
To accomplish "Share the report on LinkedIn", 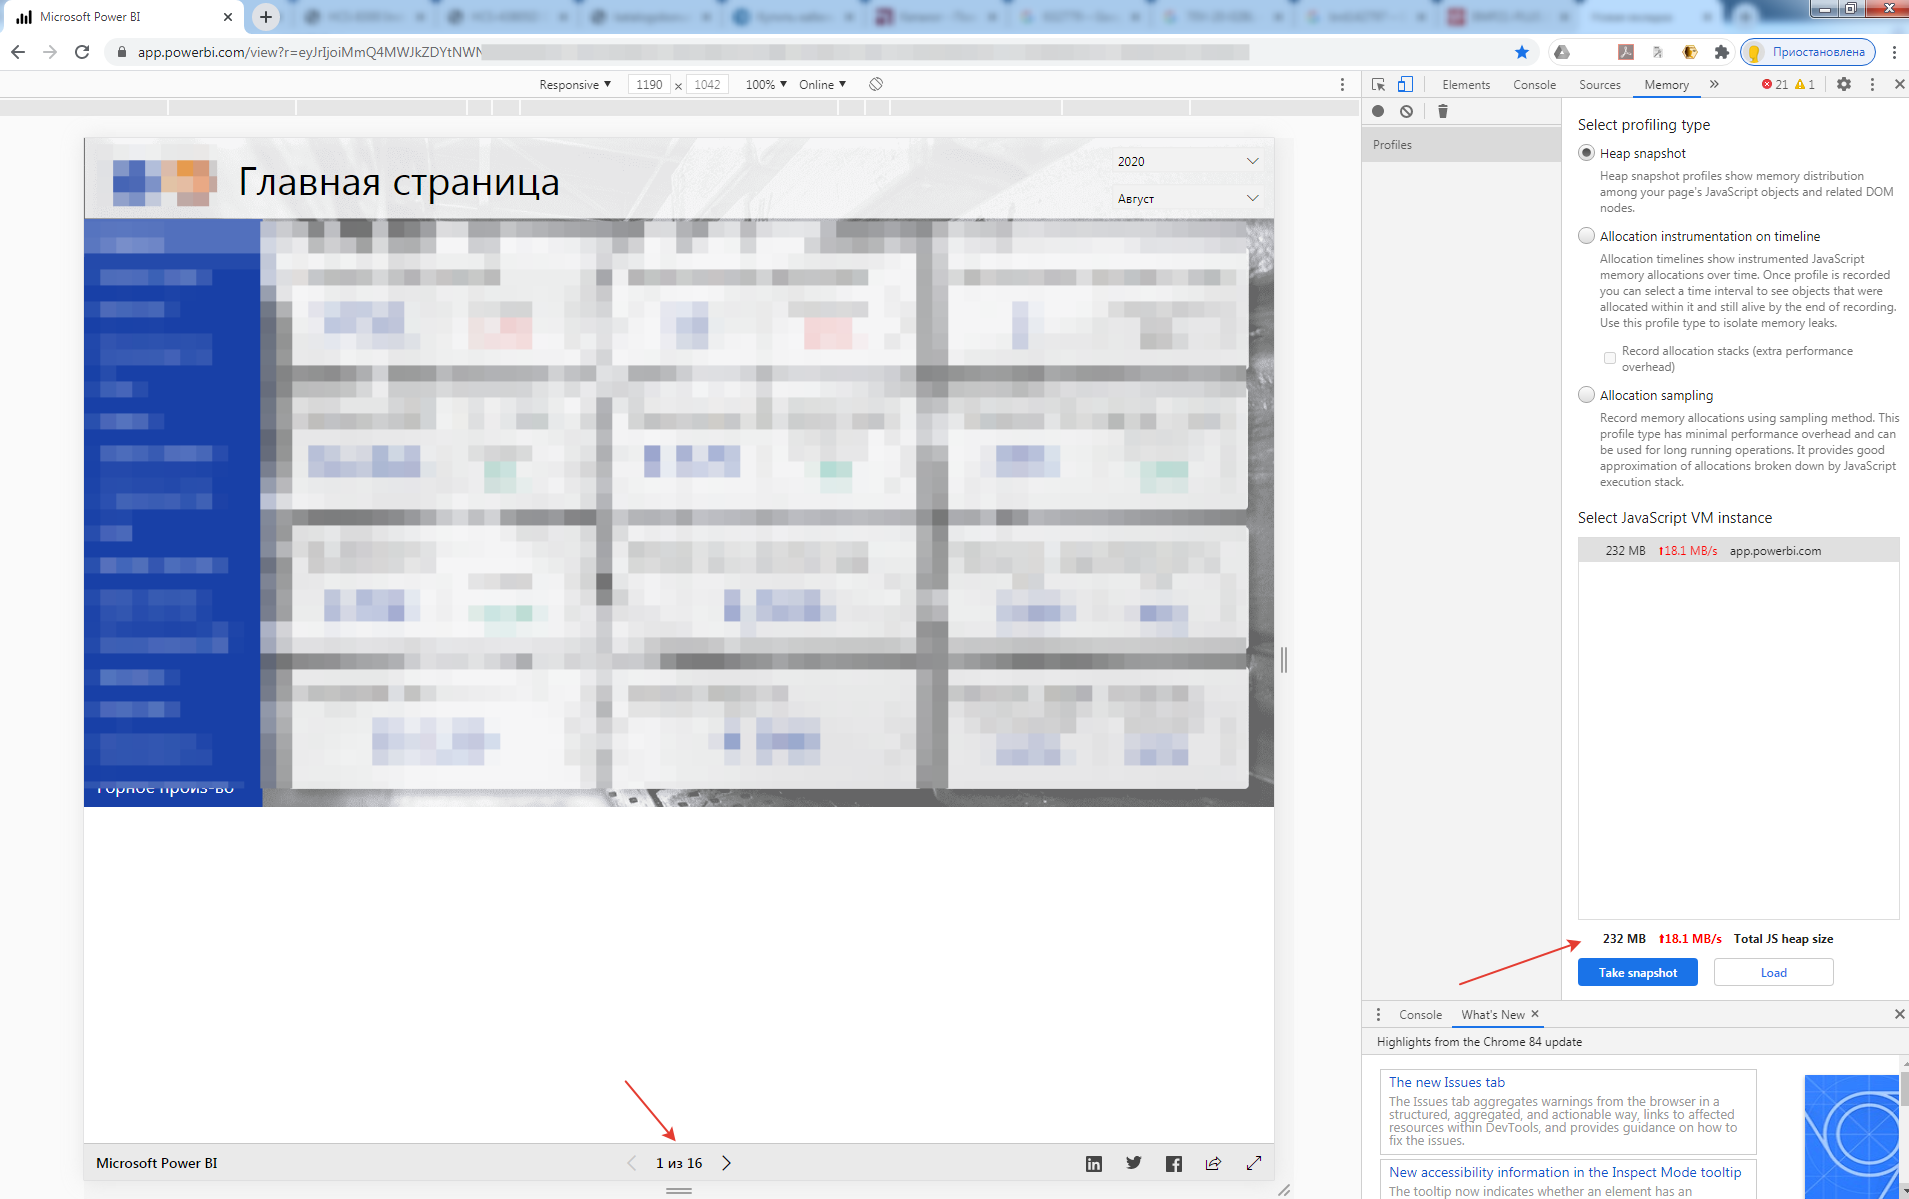I will [x=1094, y=1163].
